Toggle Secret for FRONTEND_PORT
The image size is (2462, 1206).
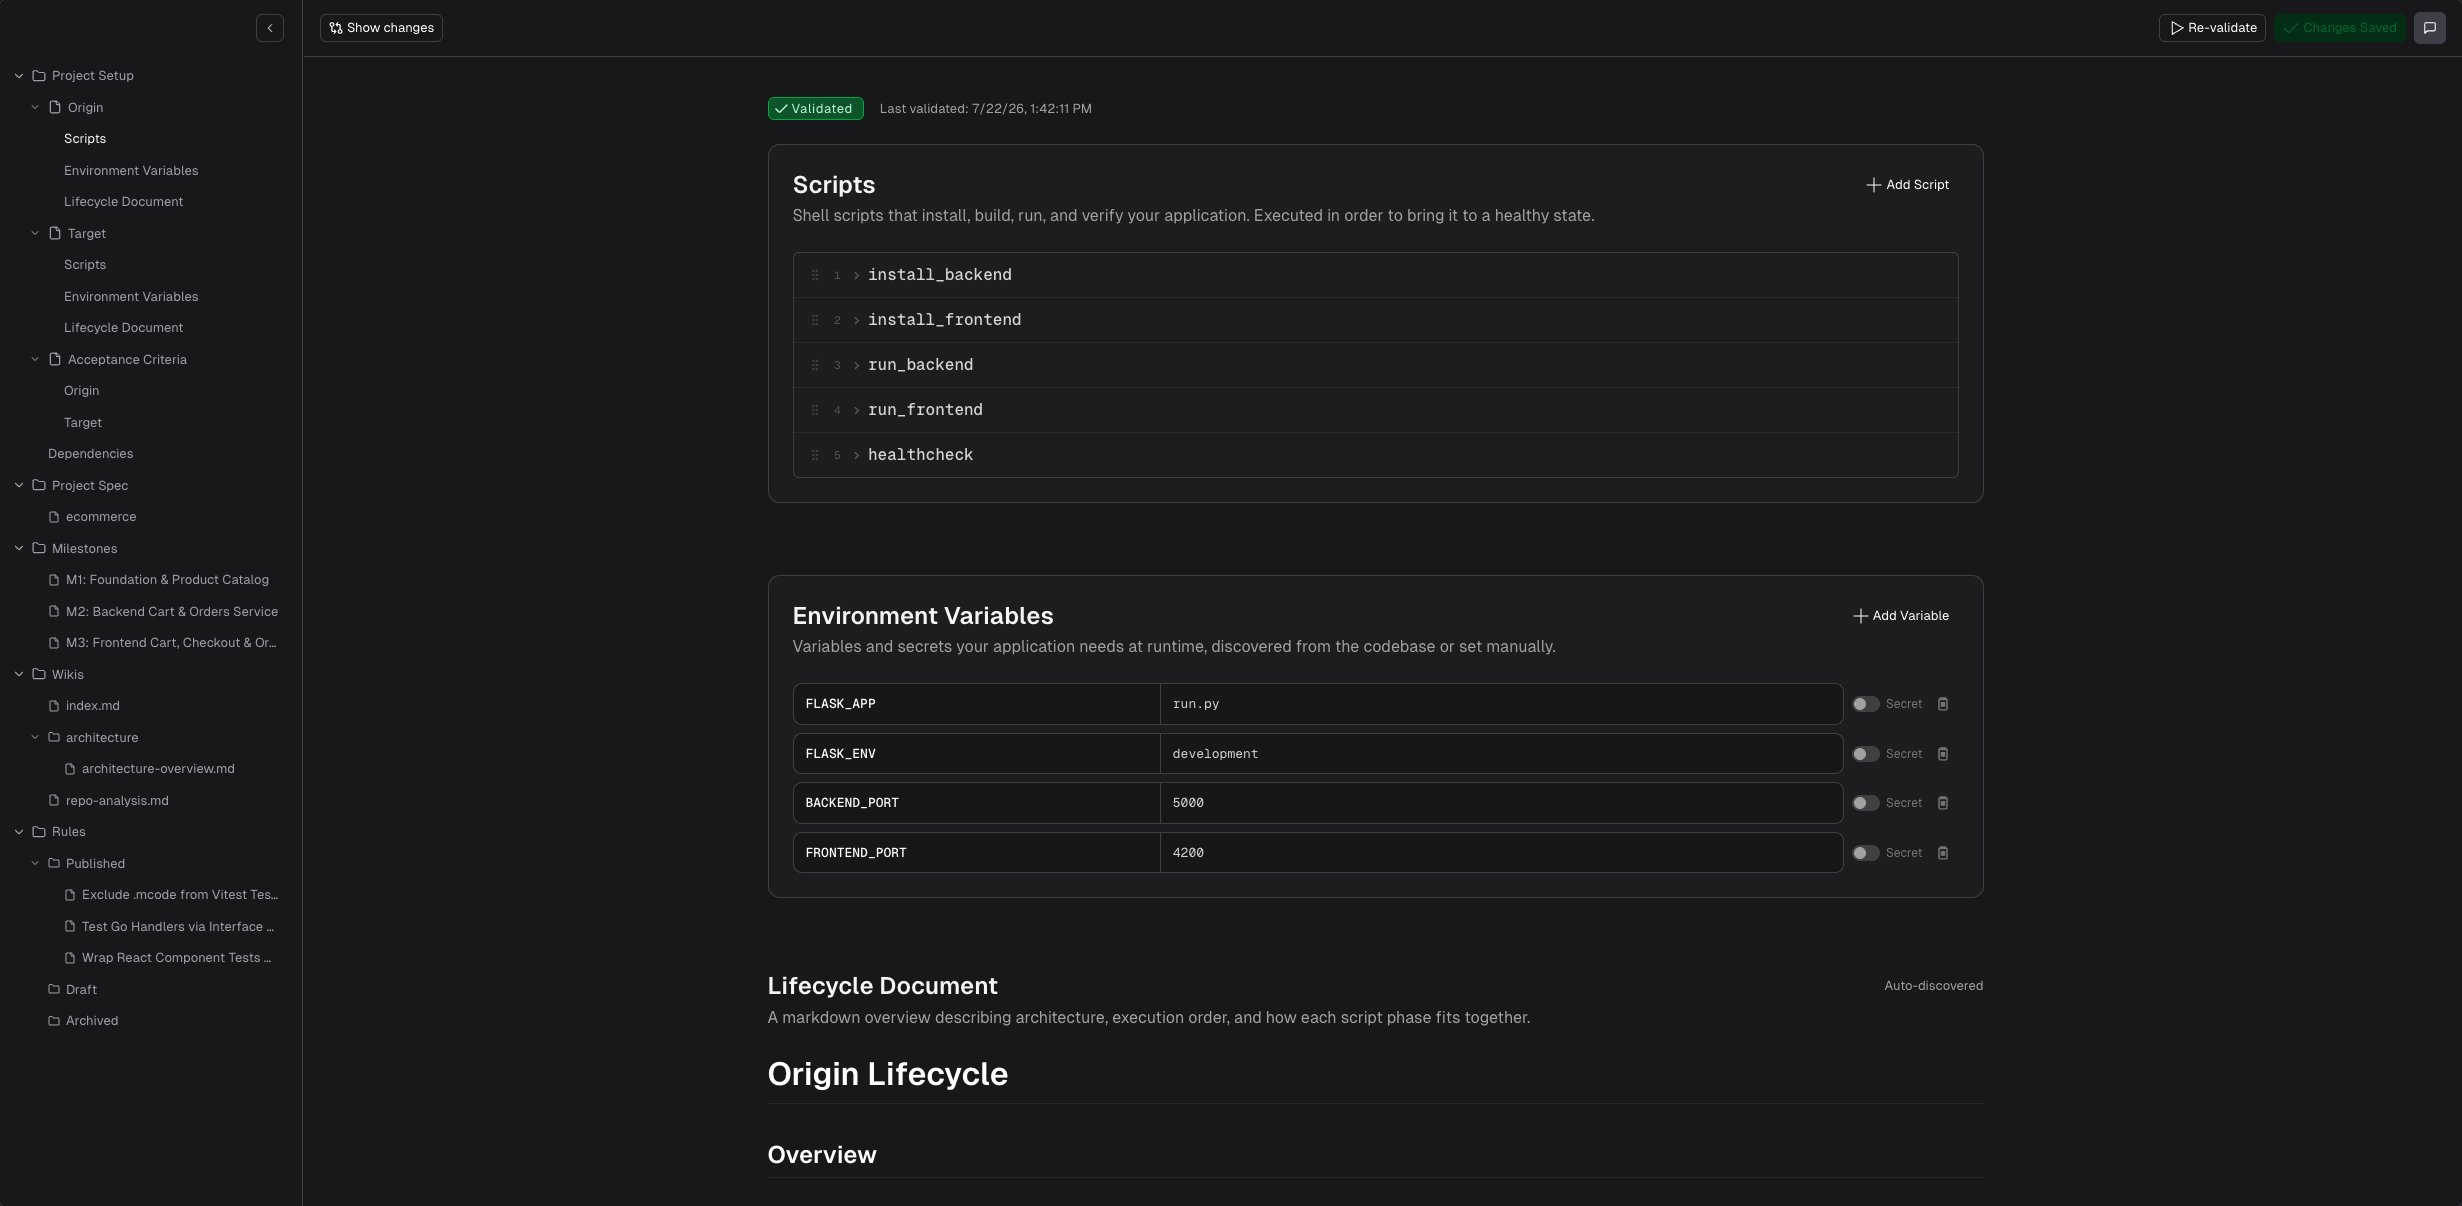[1865, 853]
